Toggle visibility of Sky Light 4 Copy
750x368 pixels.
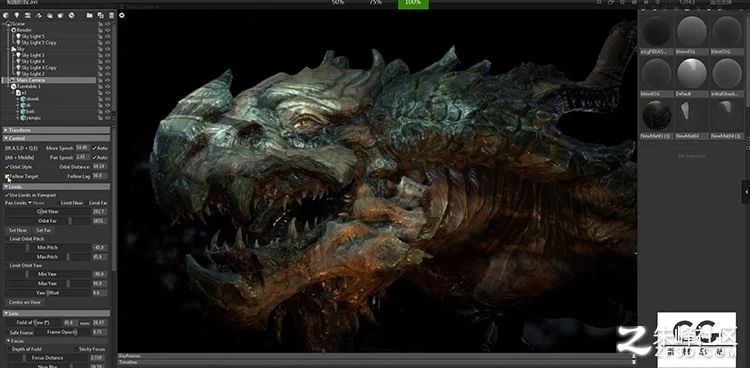108,68
